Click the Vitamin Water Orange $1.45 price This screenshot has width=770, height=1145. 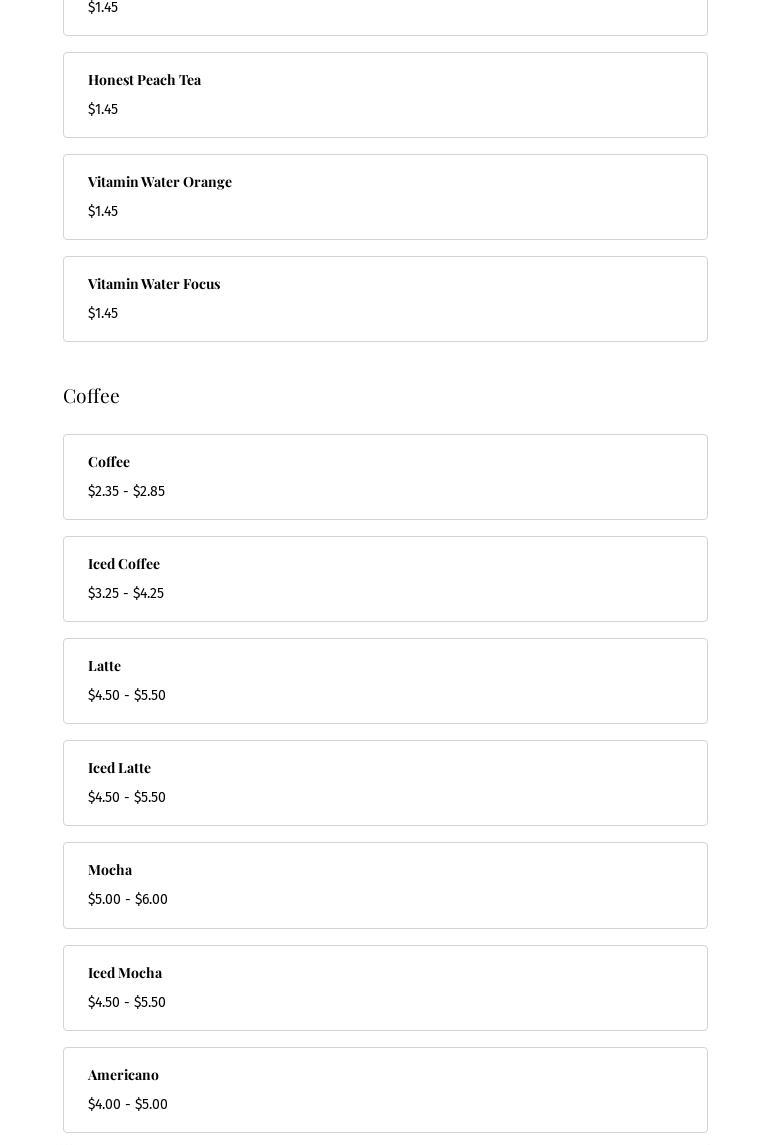pos(103,212)
